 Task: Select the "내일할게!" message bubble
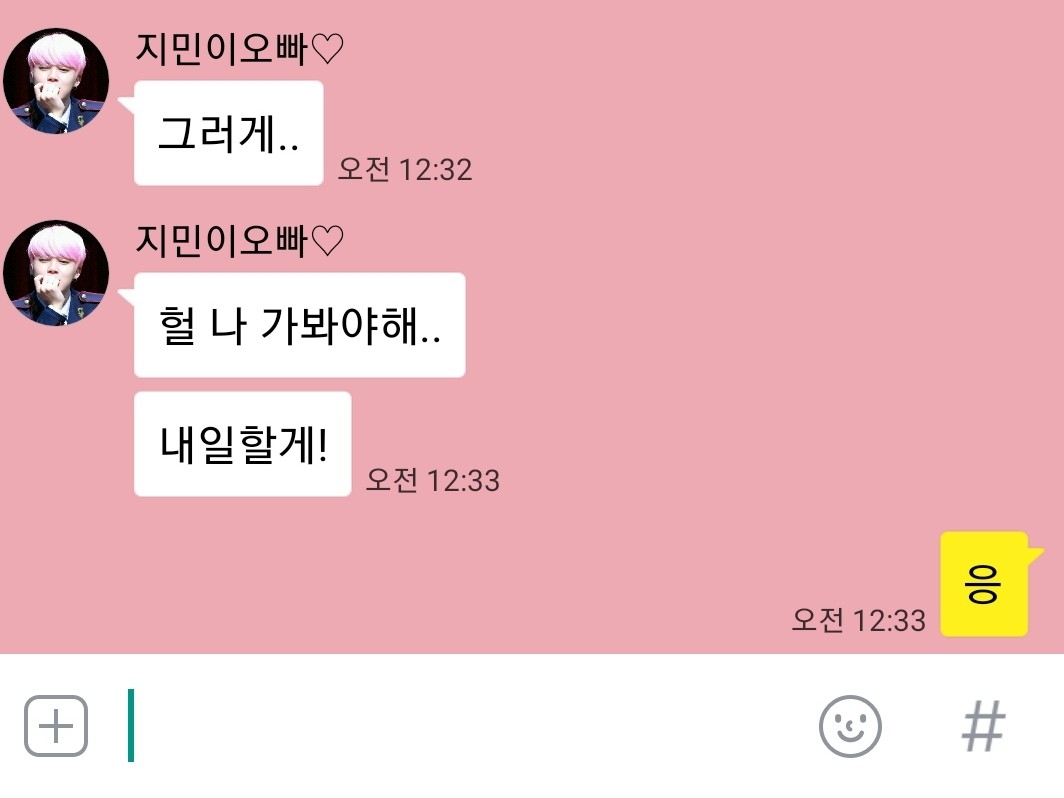click(243, 444)
